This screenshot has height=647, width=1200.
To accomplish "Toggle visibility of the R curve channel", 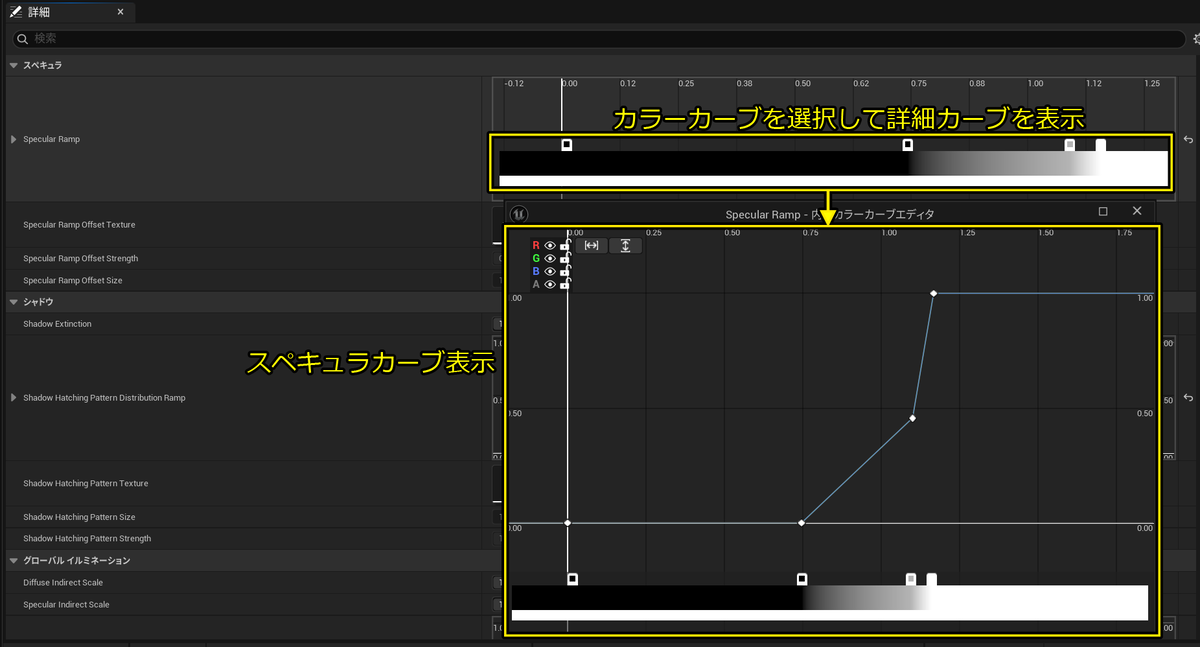I will click(550, 246).
